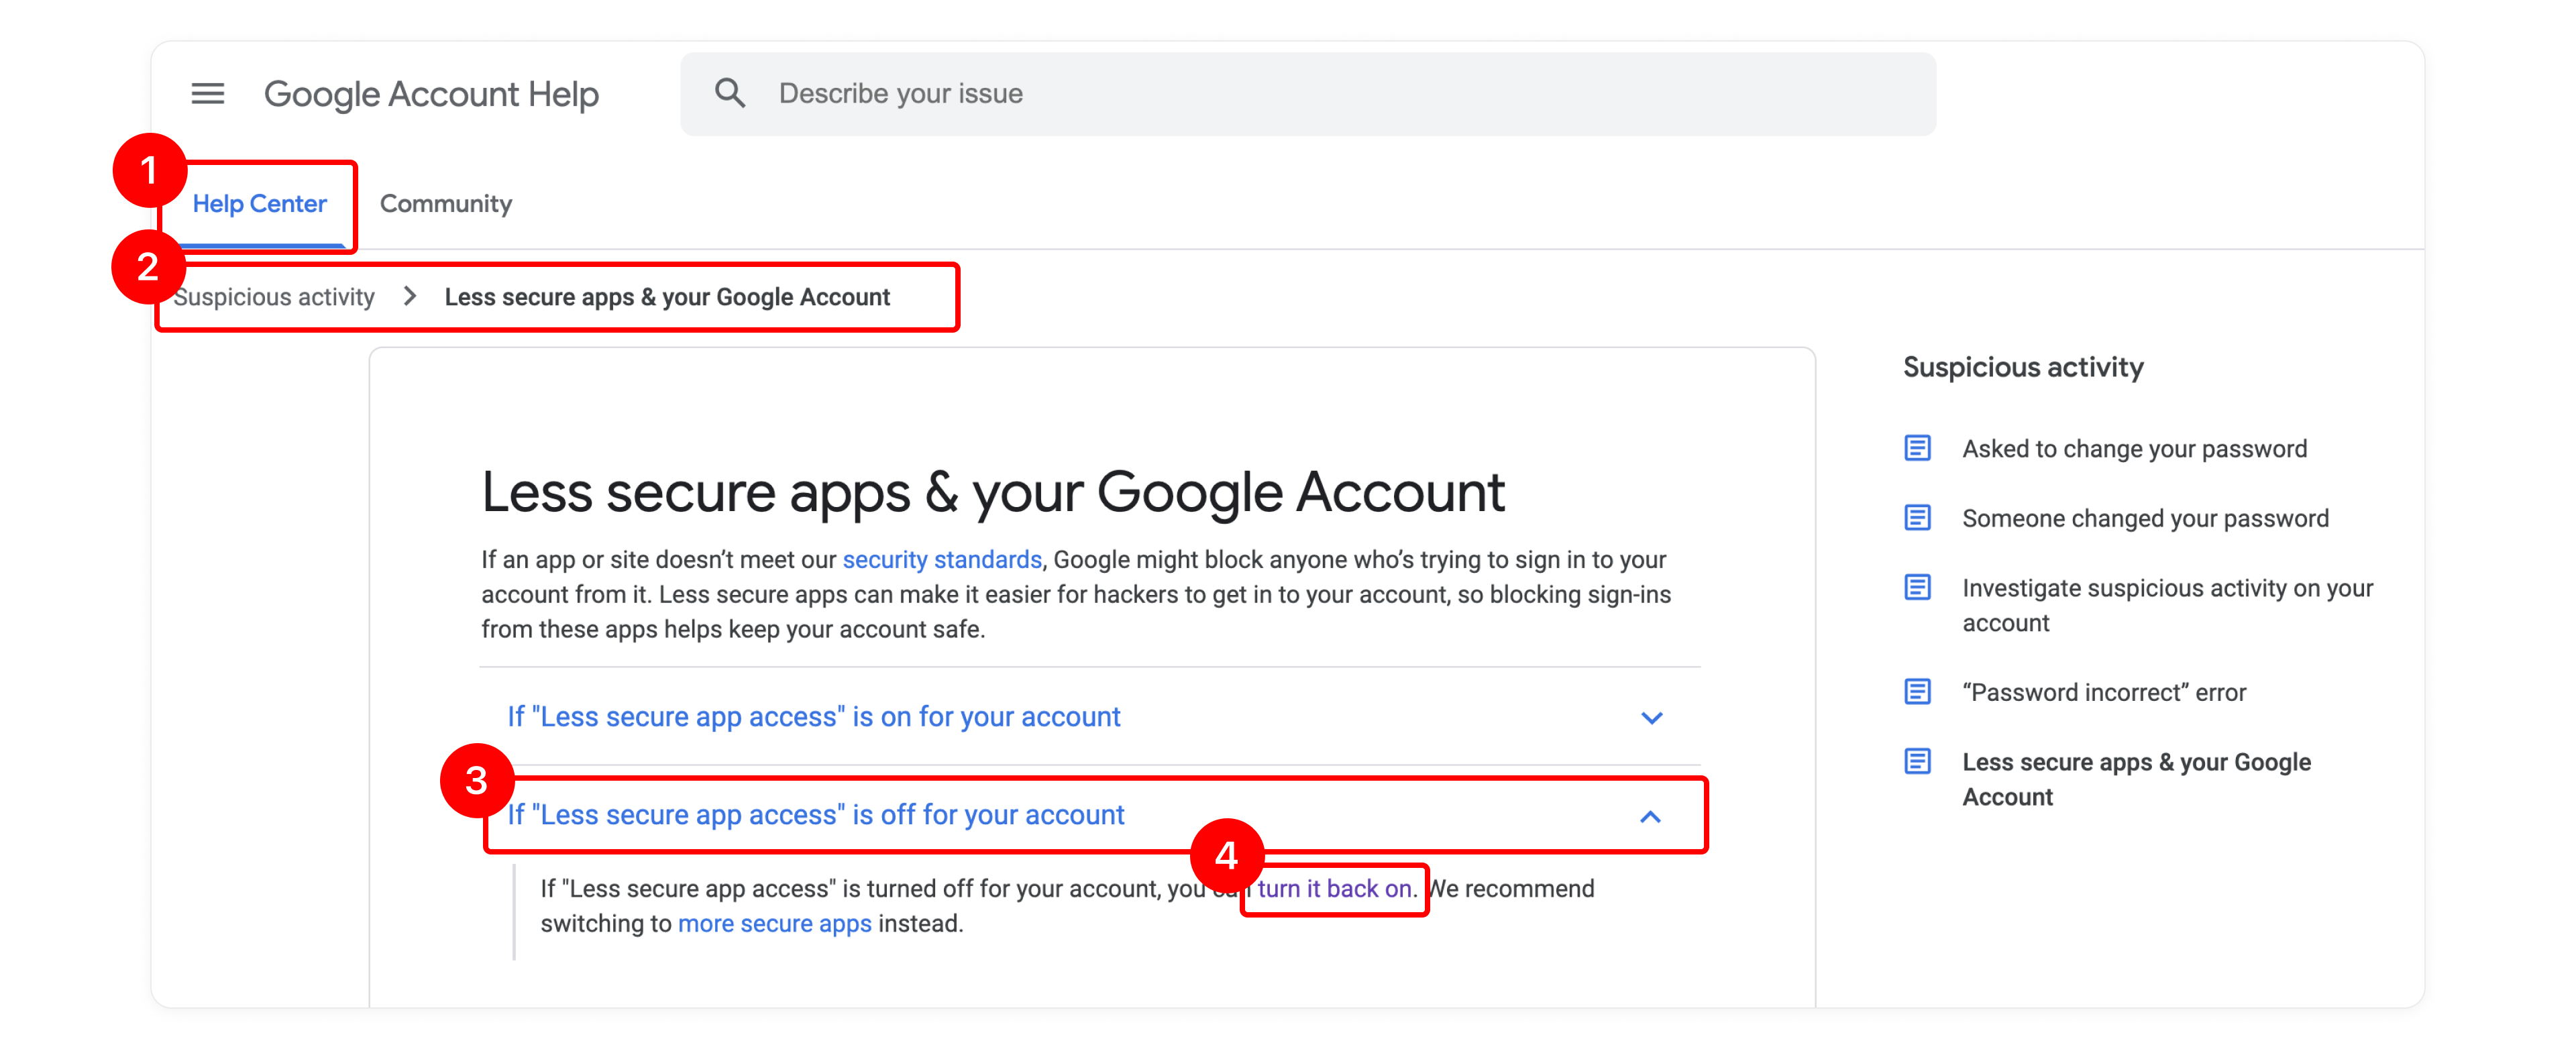Go to Suspicious activity breadcrumb
The height and width of the screenshot is (1049, 2576).
(x=274, y=297)
